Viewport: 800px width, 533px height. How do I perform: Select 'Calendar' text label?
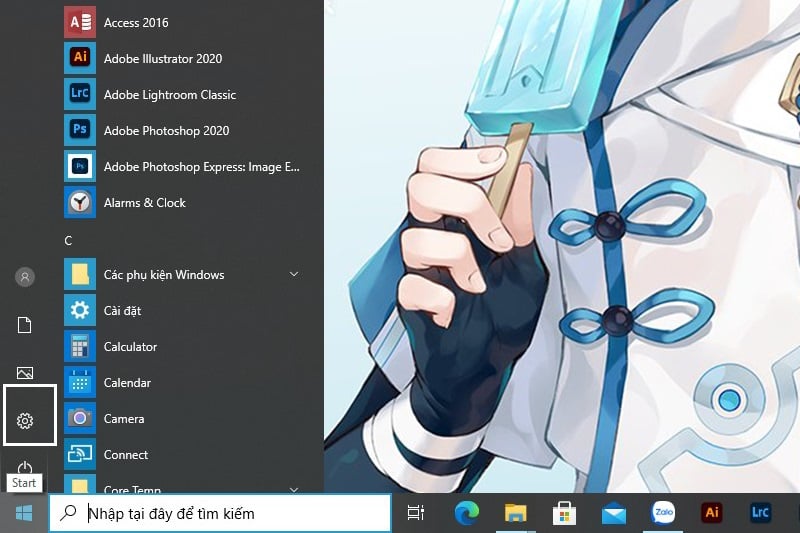pos(128,383)
